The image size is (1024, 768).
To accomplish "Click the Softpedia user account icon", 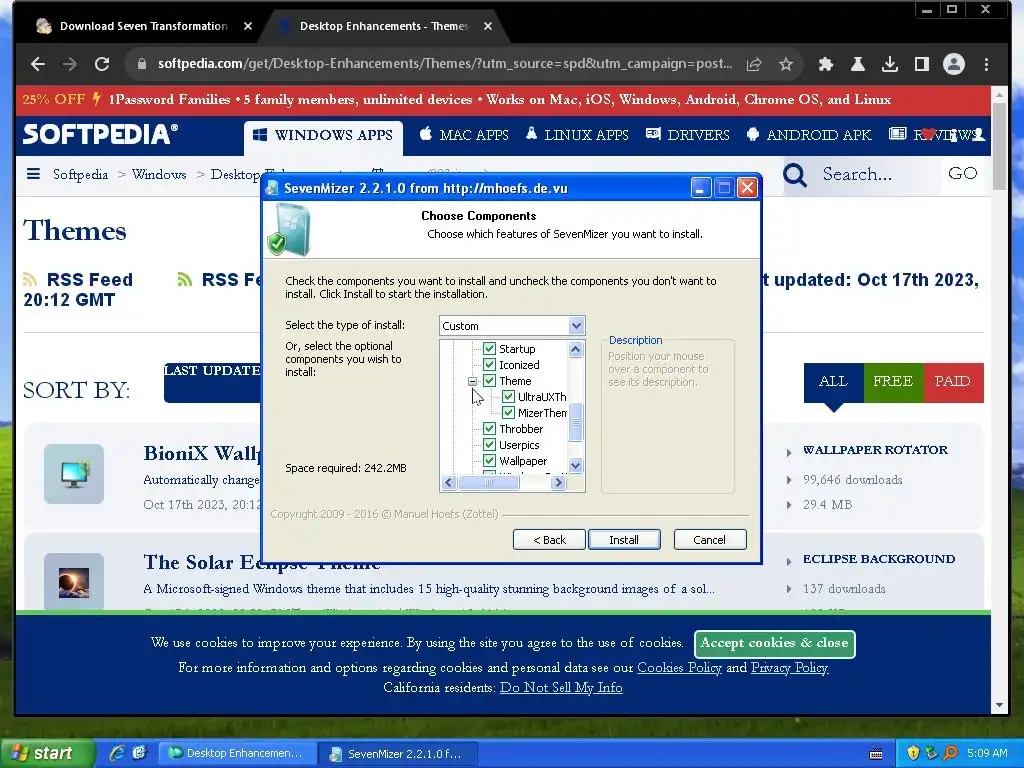I will [978, 135].
